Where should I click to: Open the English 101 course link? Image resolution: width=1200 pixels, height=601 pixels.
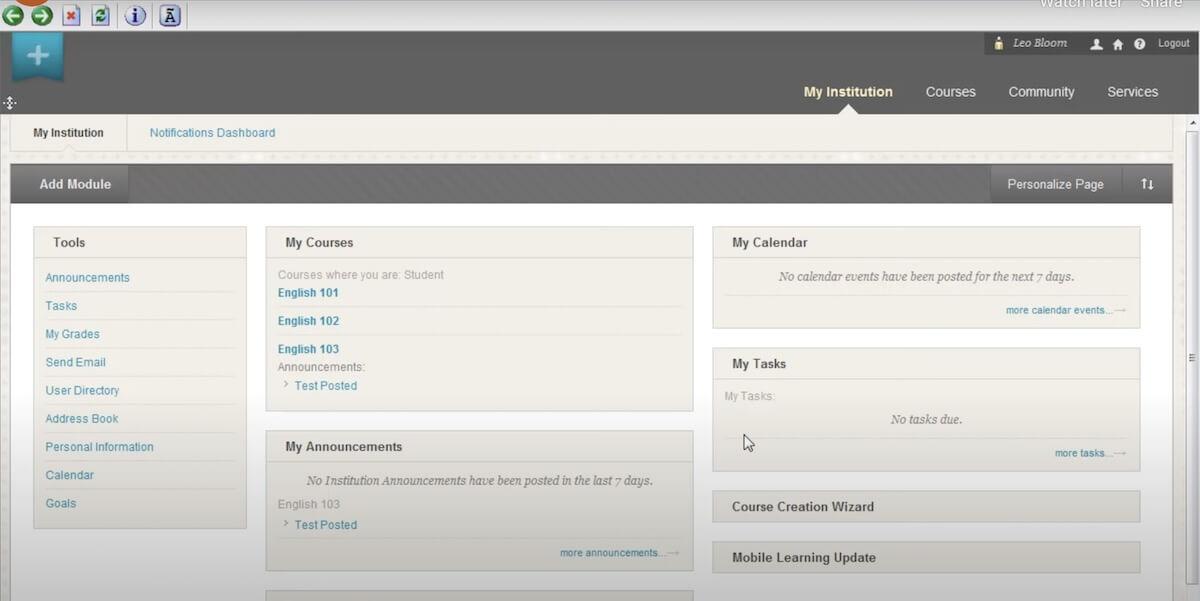coord(308,293)
